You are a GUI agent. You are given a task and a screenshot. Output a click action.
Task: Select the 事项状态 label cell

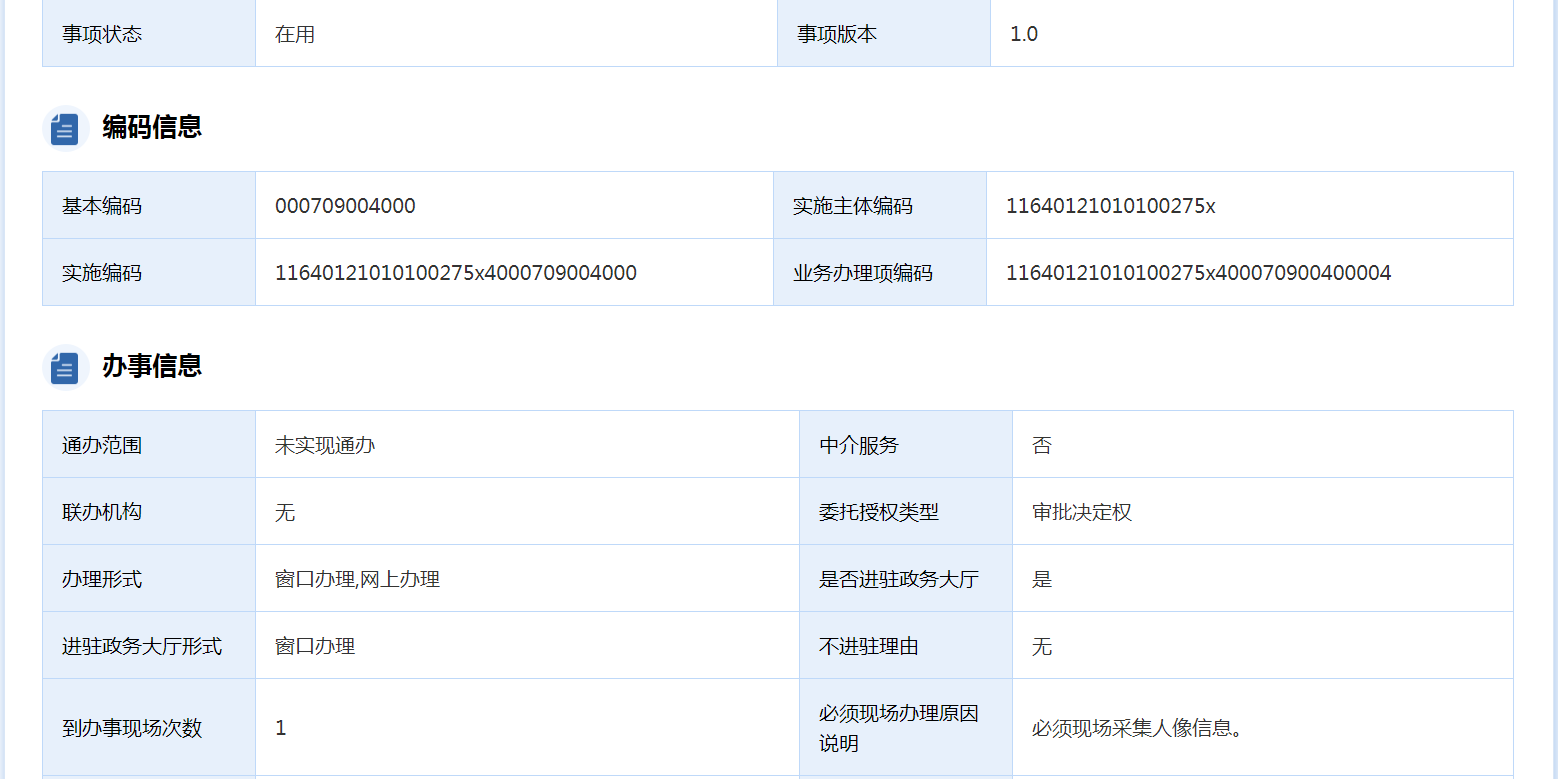point(149,34)
